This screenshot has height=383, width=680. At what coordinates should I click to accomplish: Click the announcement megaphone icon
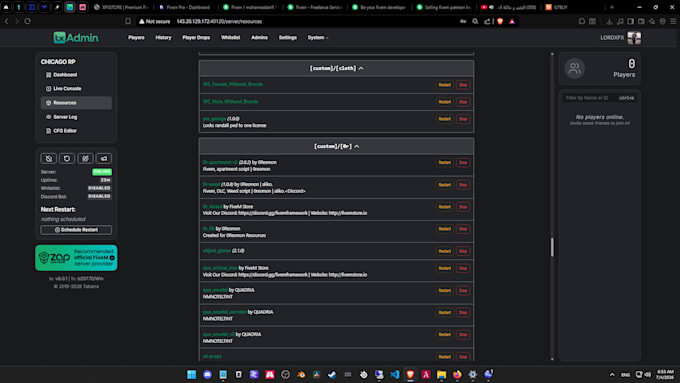(x=104, y=158)
